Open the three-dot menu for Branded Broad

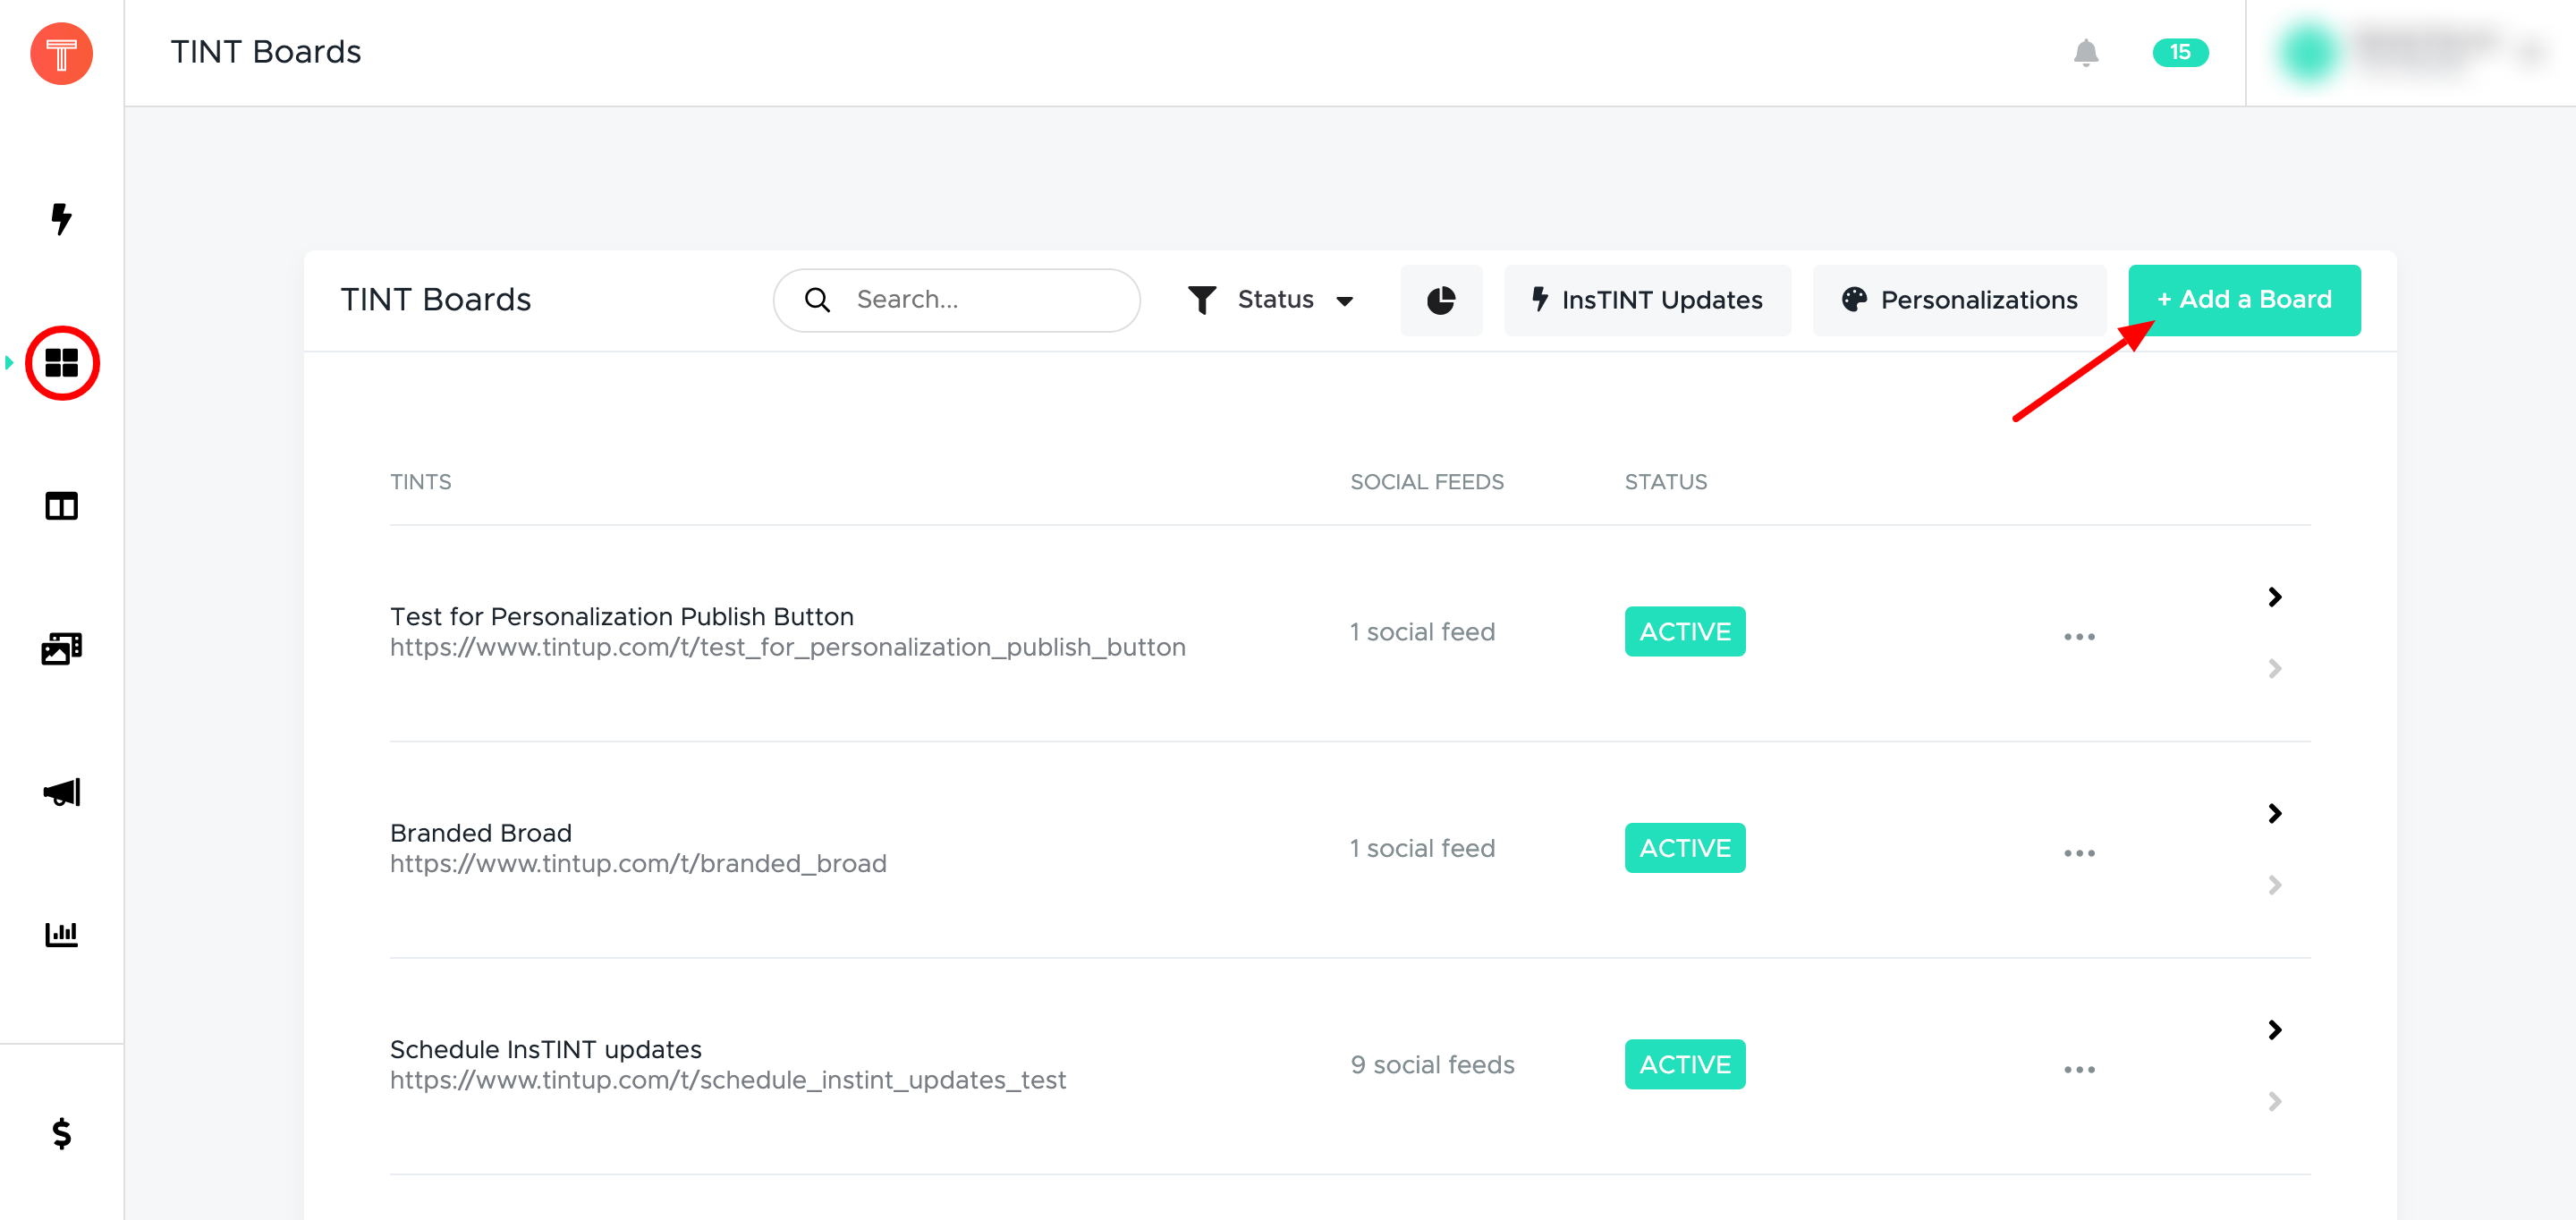pyautogui.click(x=2079, y=853)
